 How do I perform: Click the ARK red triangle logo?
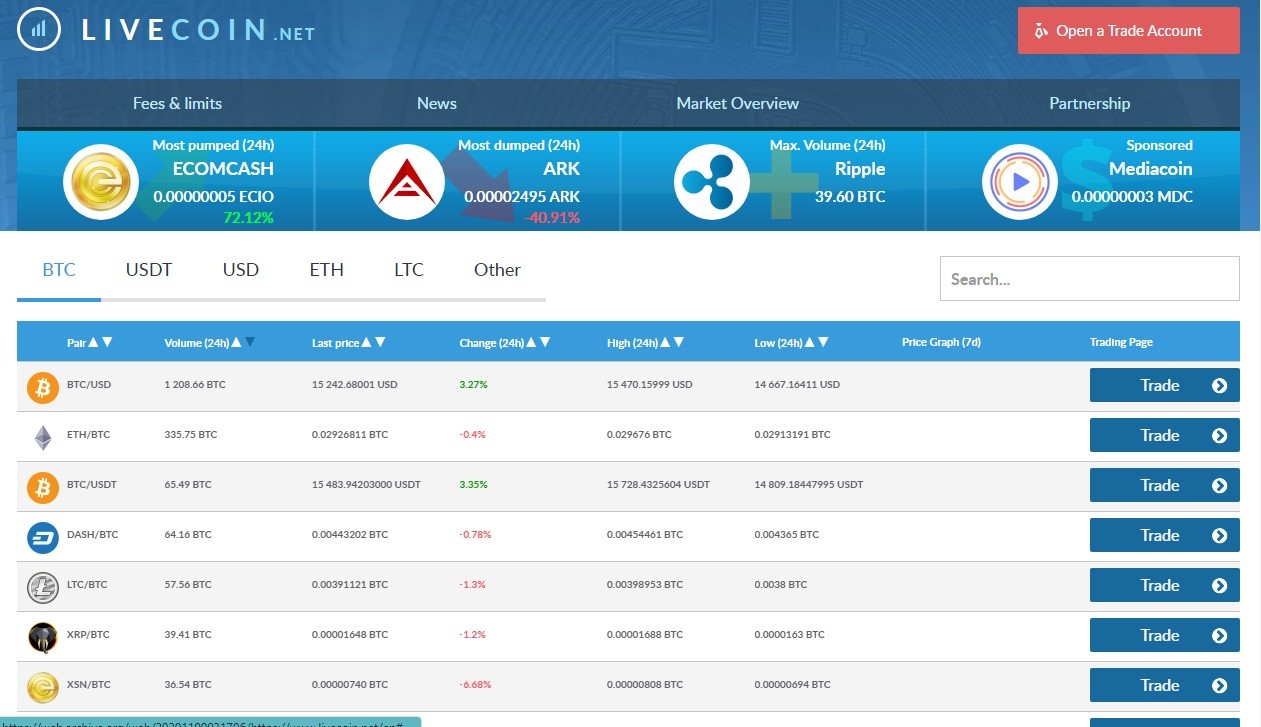click(x=406, y=182)
